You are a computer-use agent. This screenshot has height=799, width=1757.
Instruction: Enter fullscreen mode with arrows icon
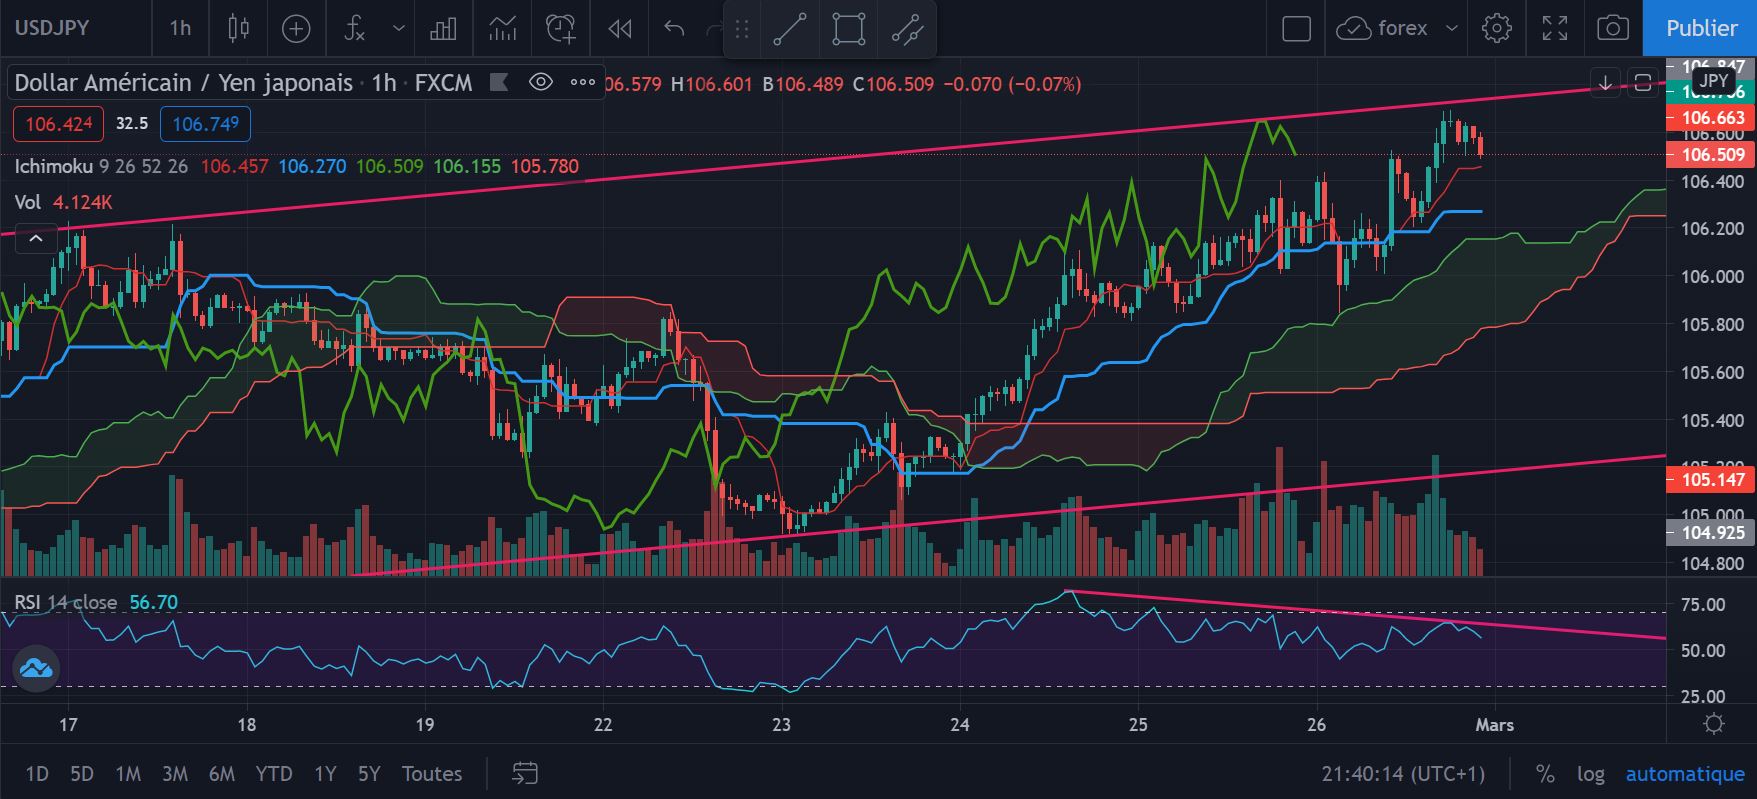pos(1554,28)
